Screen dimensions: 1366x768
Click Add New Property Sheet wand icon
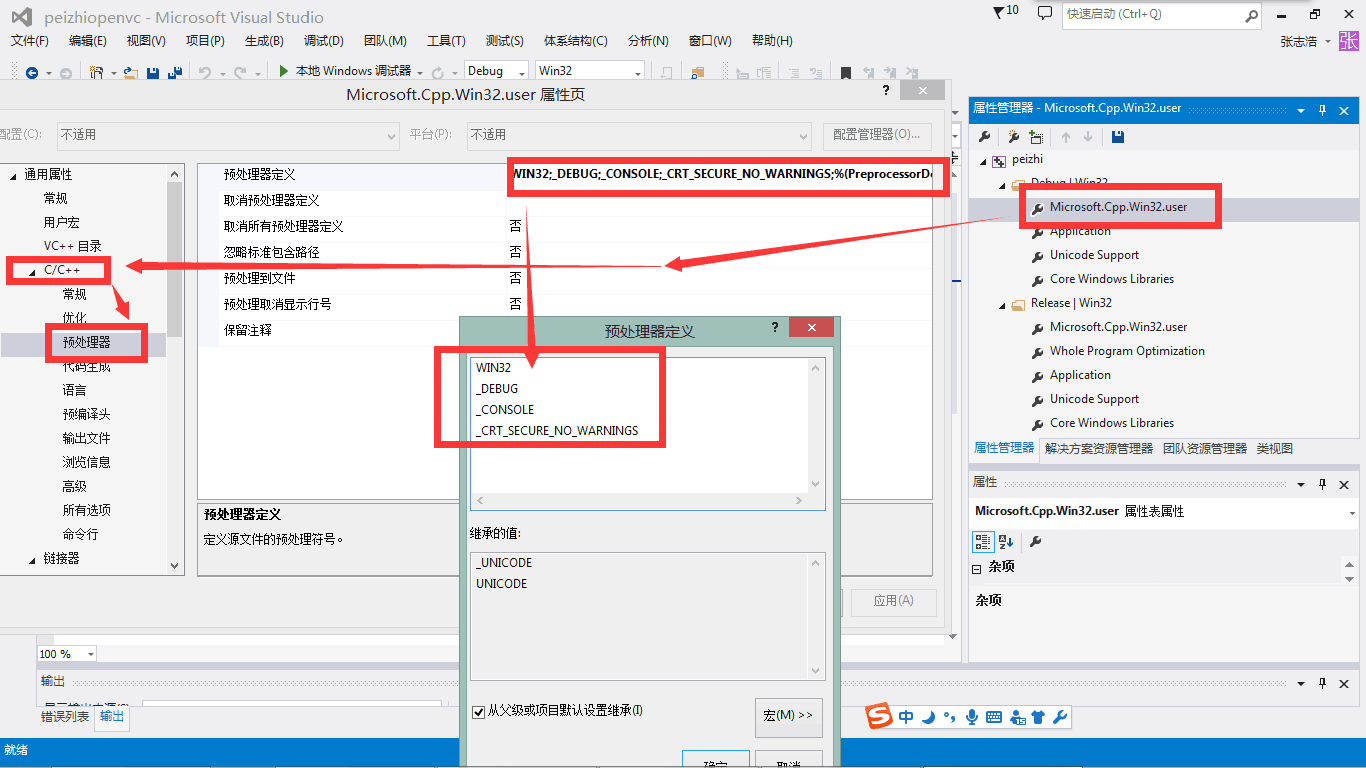pos(1013,136)
